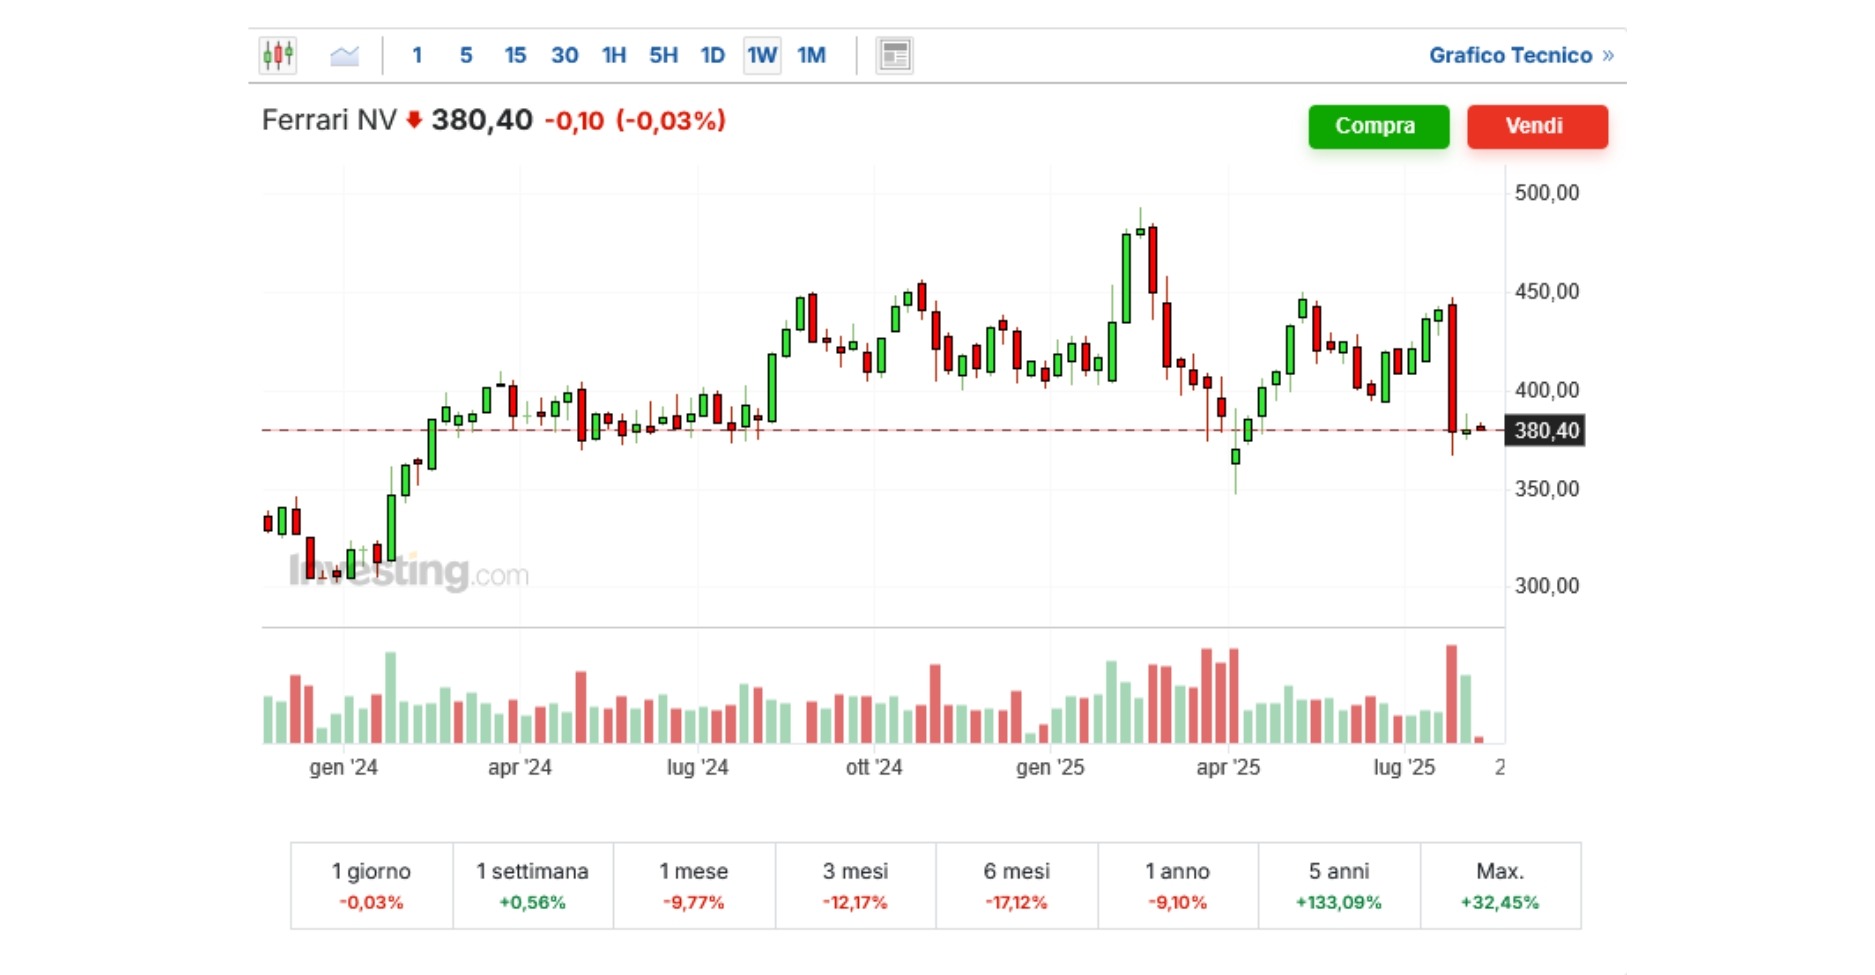1875x975 pixels.
Task: Choose the 30 minute interval
Action: [564, 55]
